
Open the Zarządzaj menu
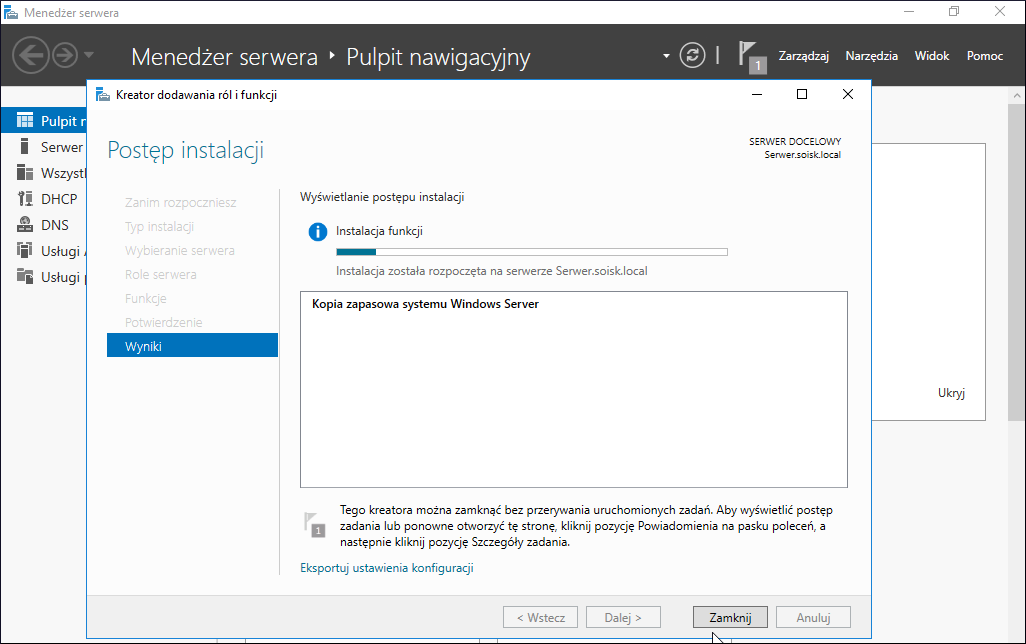point(804,56)
